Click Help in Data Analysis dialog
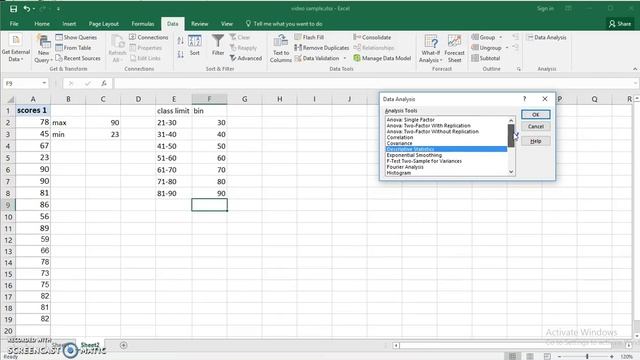Screen dimensions: 640x360 (x=536, y=141)
